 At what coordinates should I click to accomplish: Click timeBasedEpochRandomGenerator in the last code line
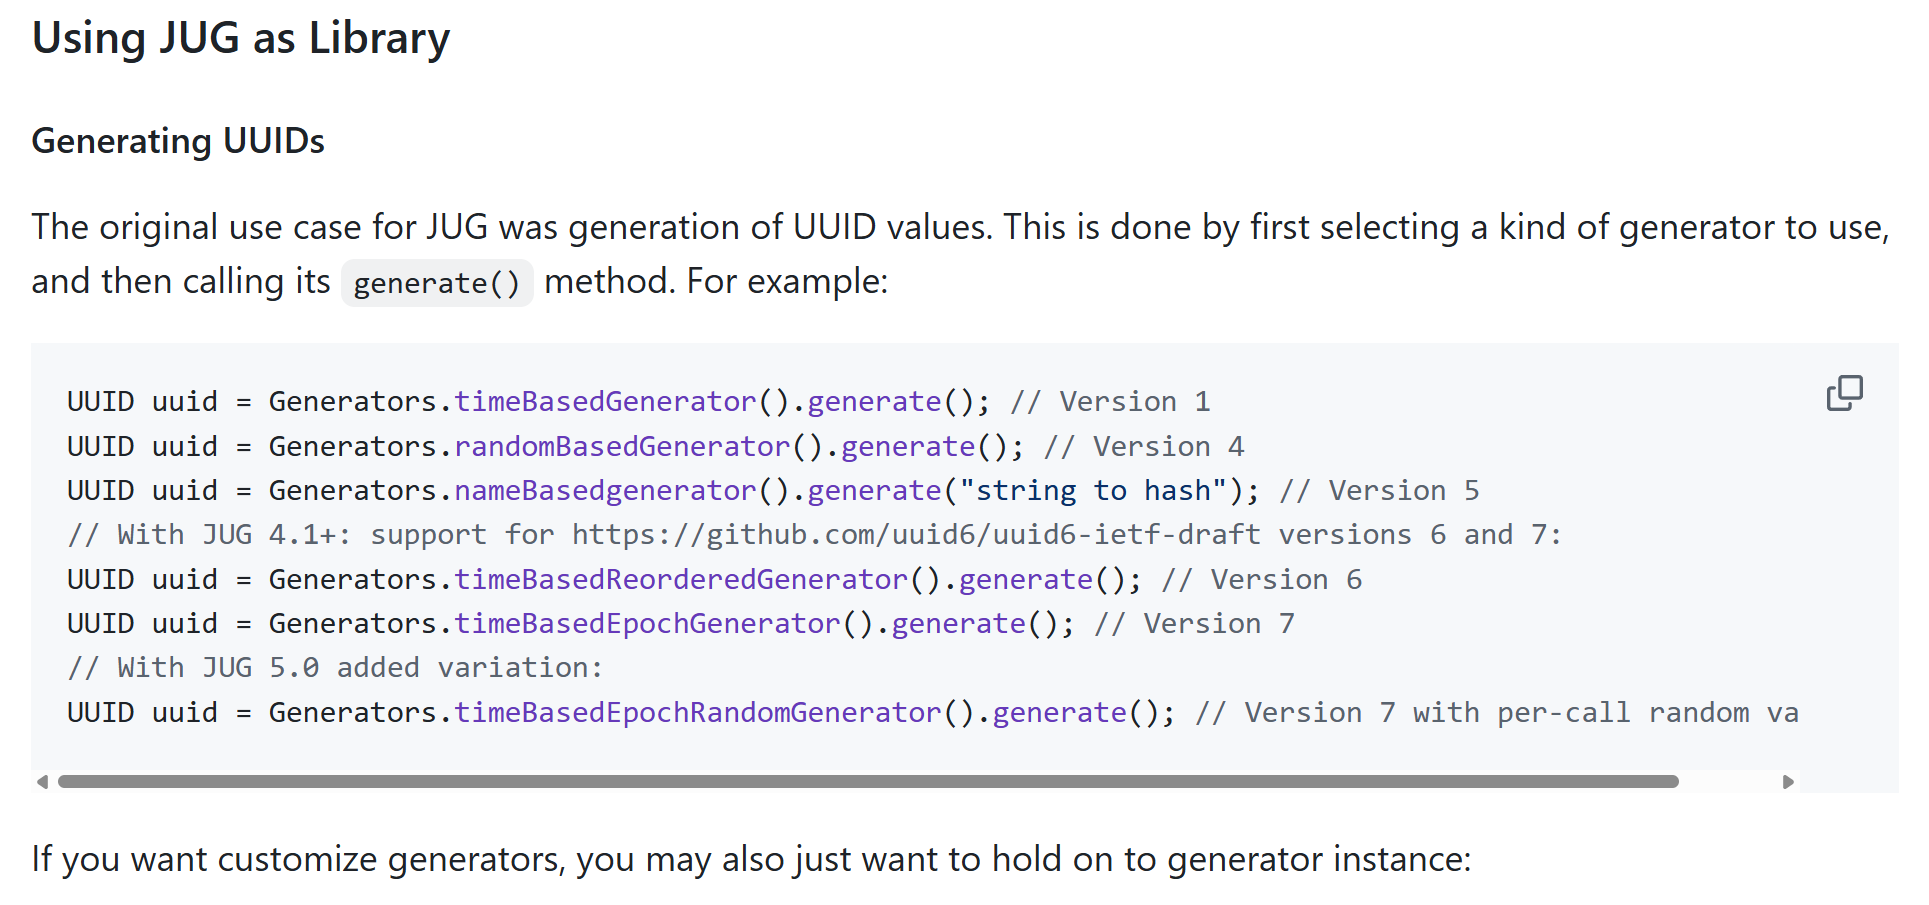[698, 713]
